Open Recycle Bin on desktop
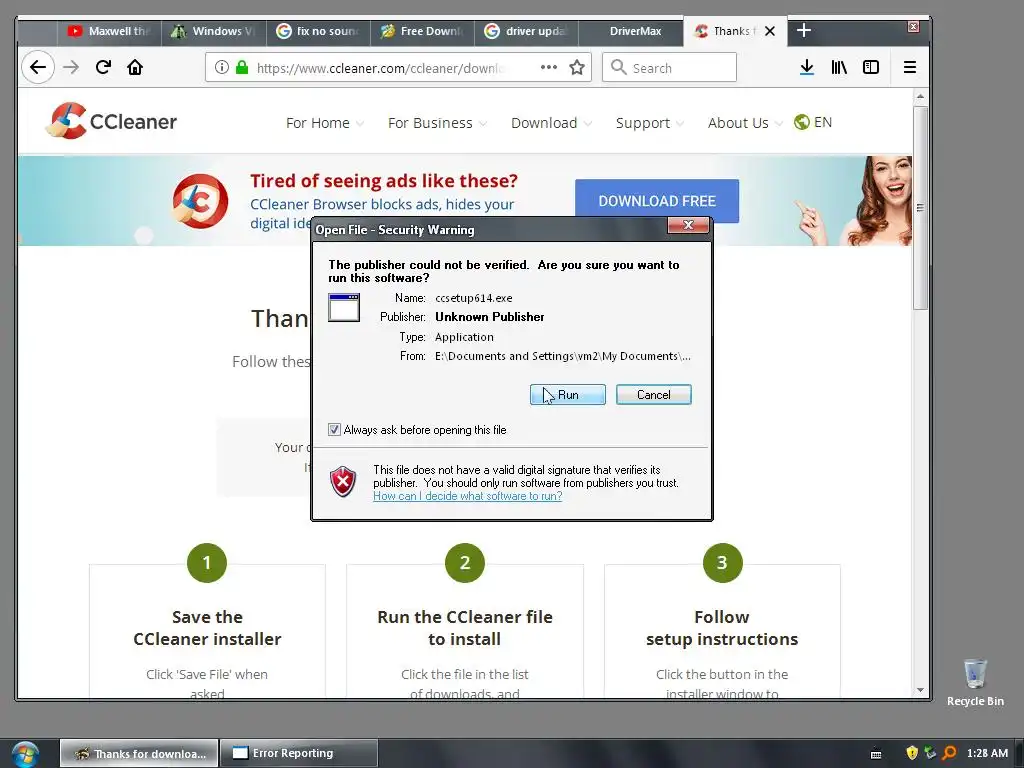This screenshot has height=768, width=1024. (x=975, y=682)
